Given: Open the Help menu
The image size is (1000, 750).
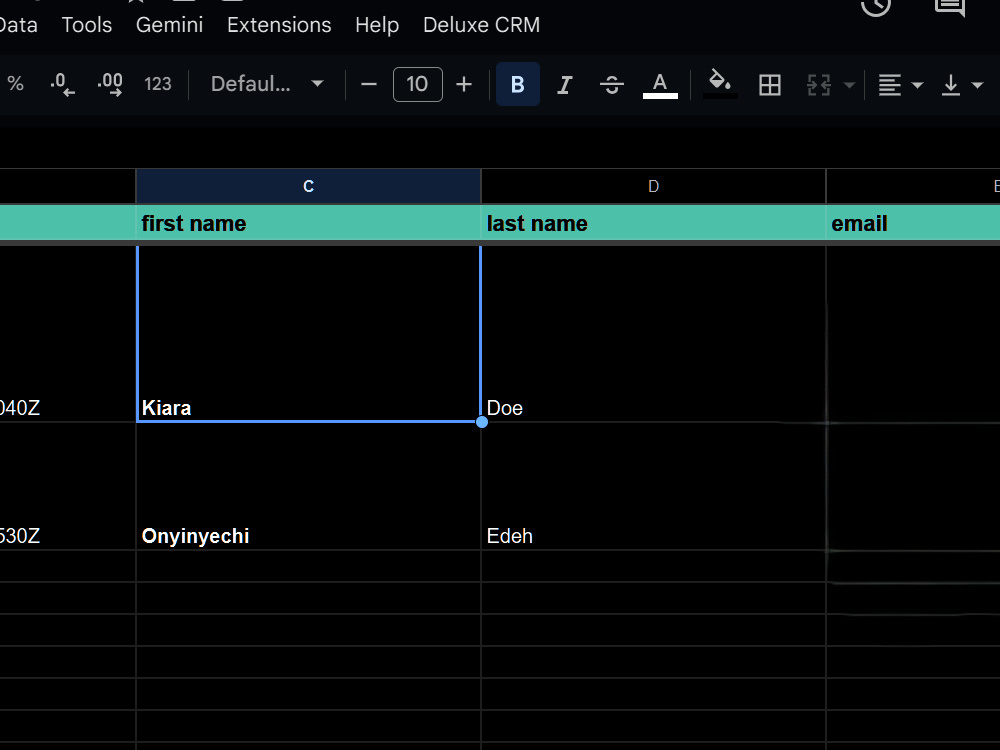Looking at the screenshot, I should point(377,25).
